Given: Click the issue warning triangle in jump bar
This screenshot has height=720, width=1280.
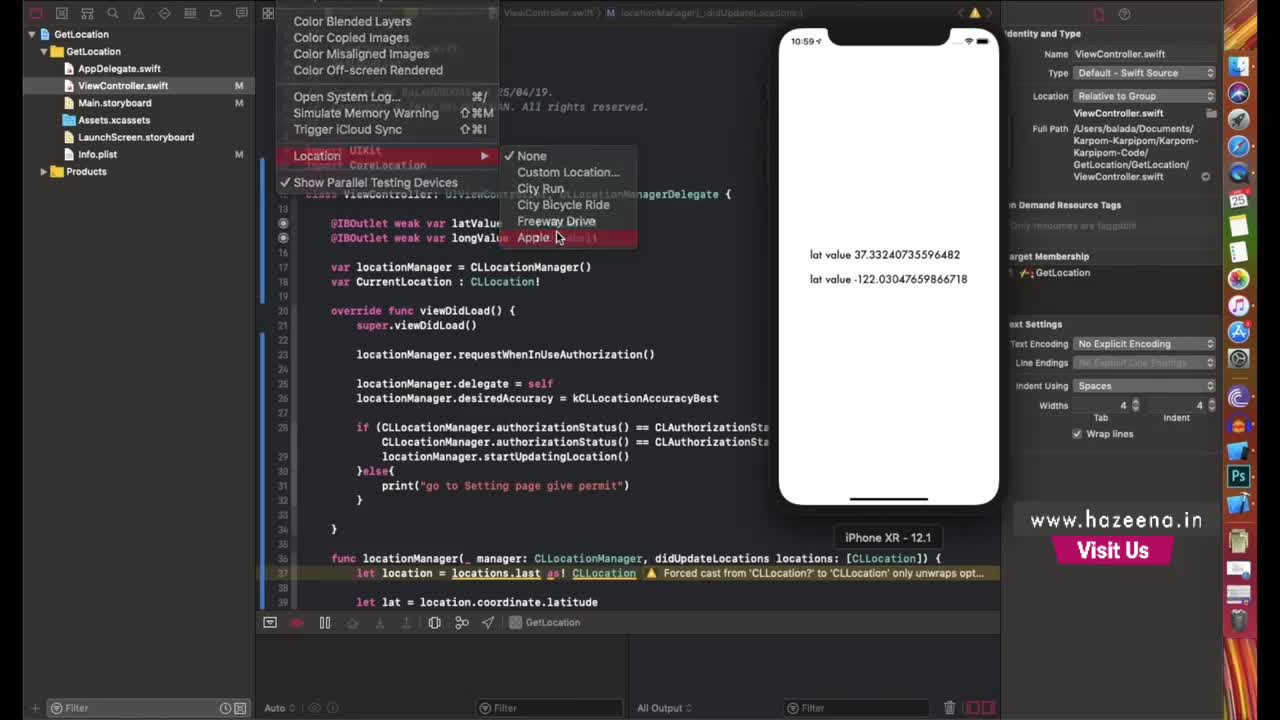Looking at the screenshot, I should tap(975, 13).
